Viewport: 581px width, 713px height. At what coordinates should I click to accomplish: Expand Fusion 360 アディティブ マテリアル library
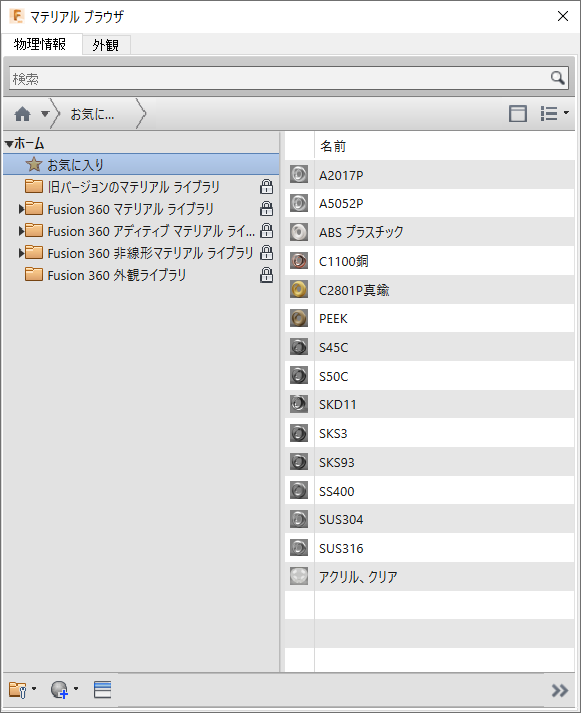[21, 231]
